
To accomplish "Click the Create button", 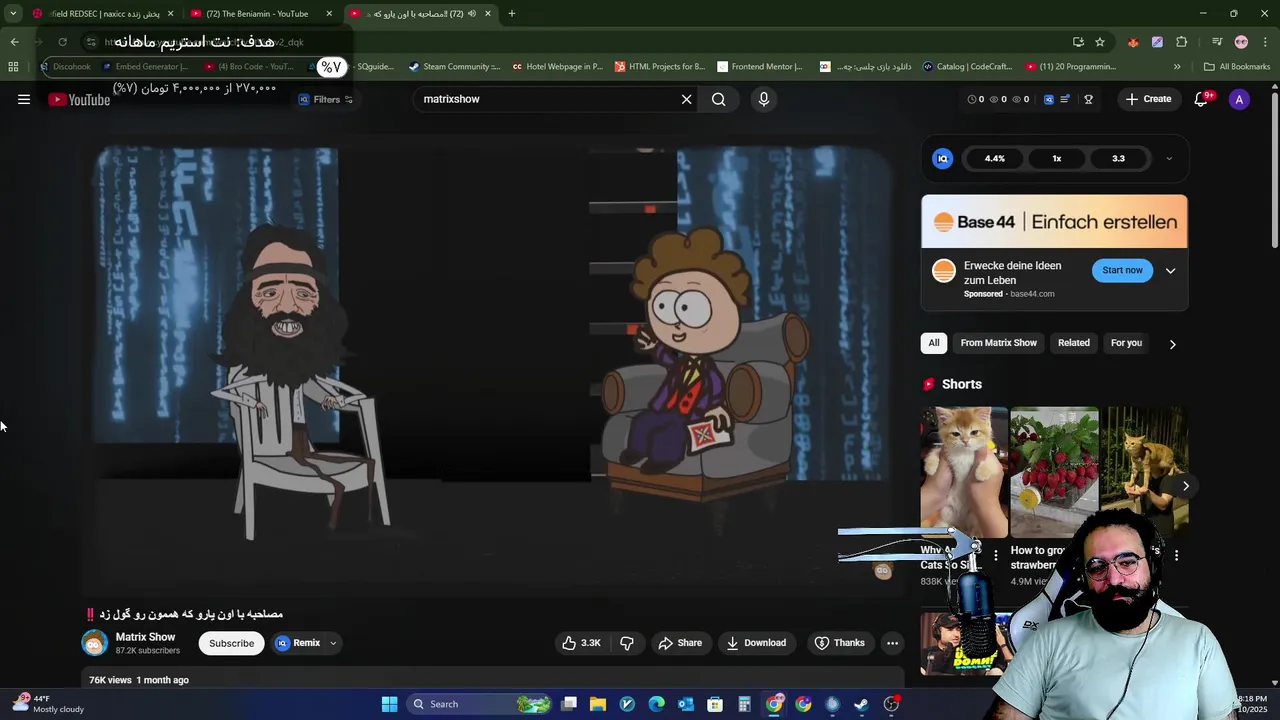I will click(x=1148, y=99).
